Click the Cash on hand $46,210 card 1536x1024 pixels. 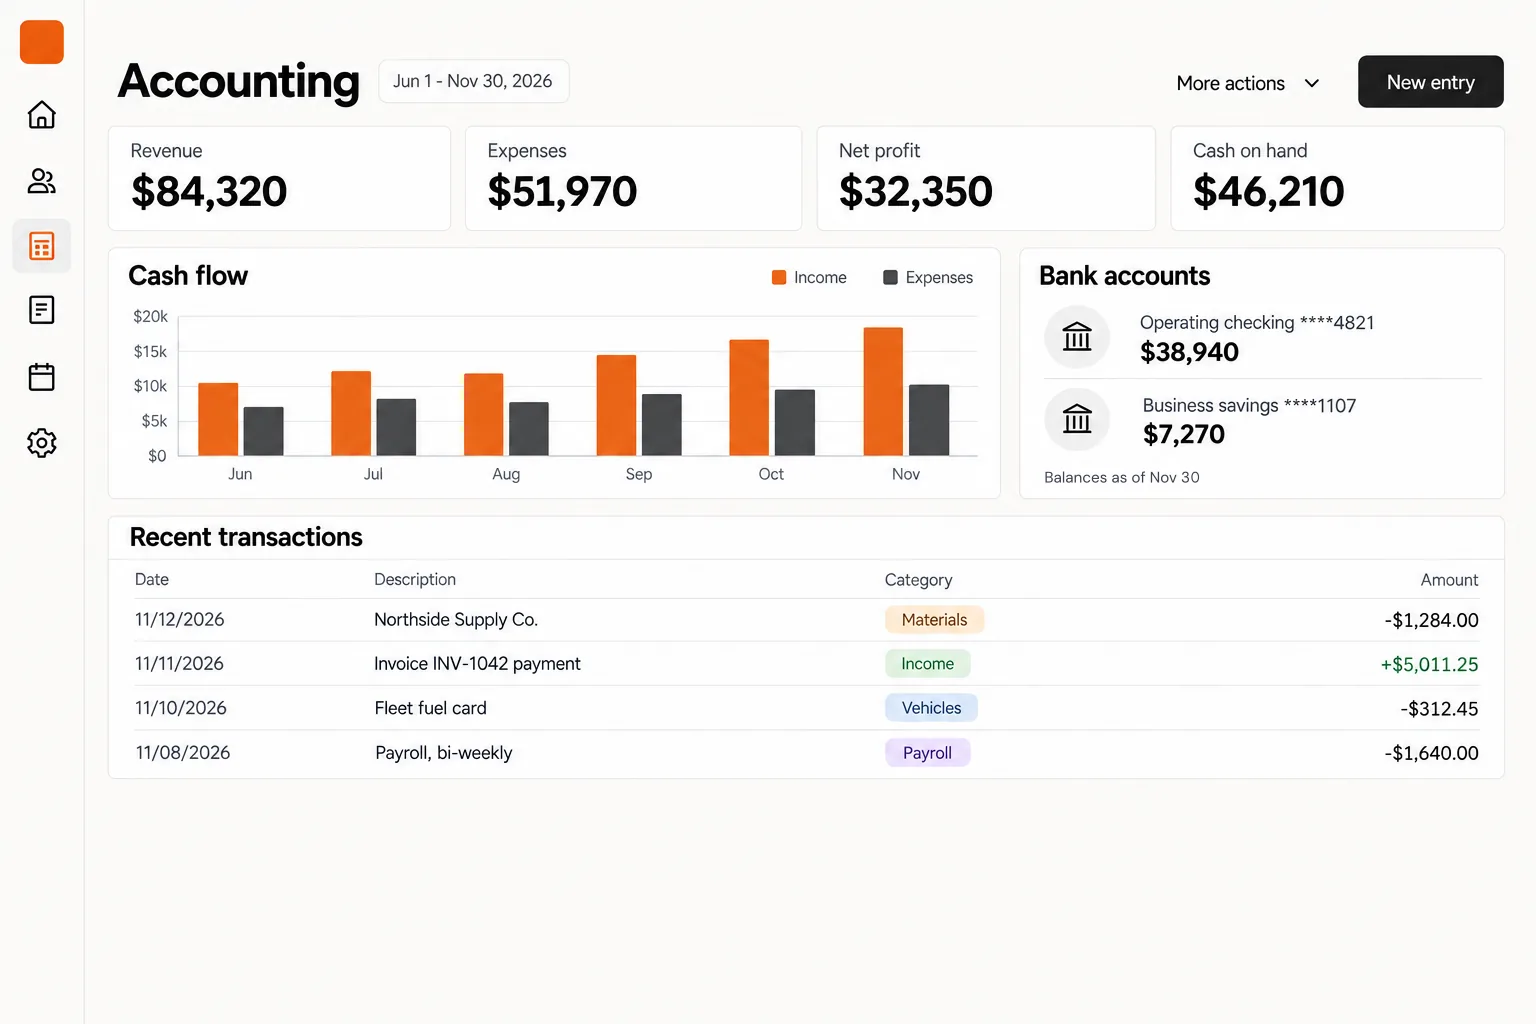pos(1337,178)
